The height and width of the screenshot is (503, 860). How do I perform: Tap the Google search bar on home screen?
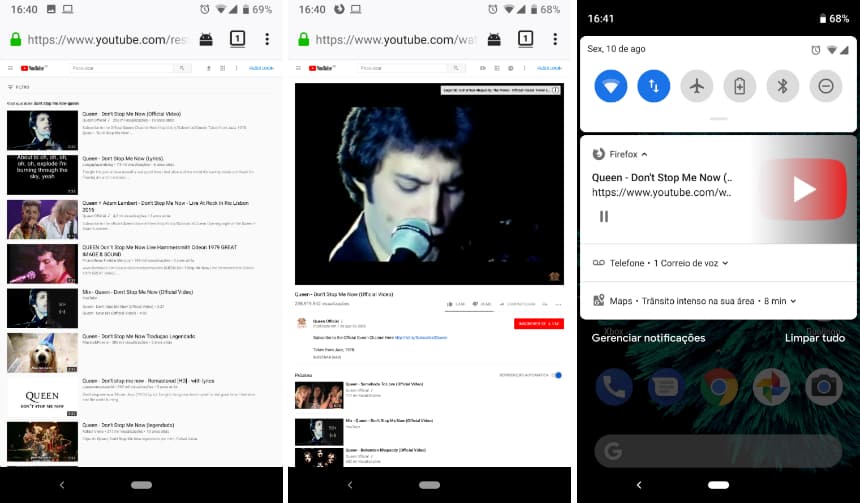718,451
